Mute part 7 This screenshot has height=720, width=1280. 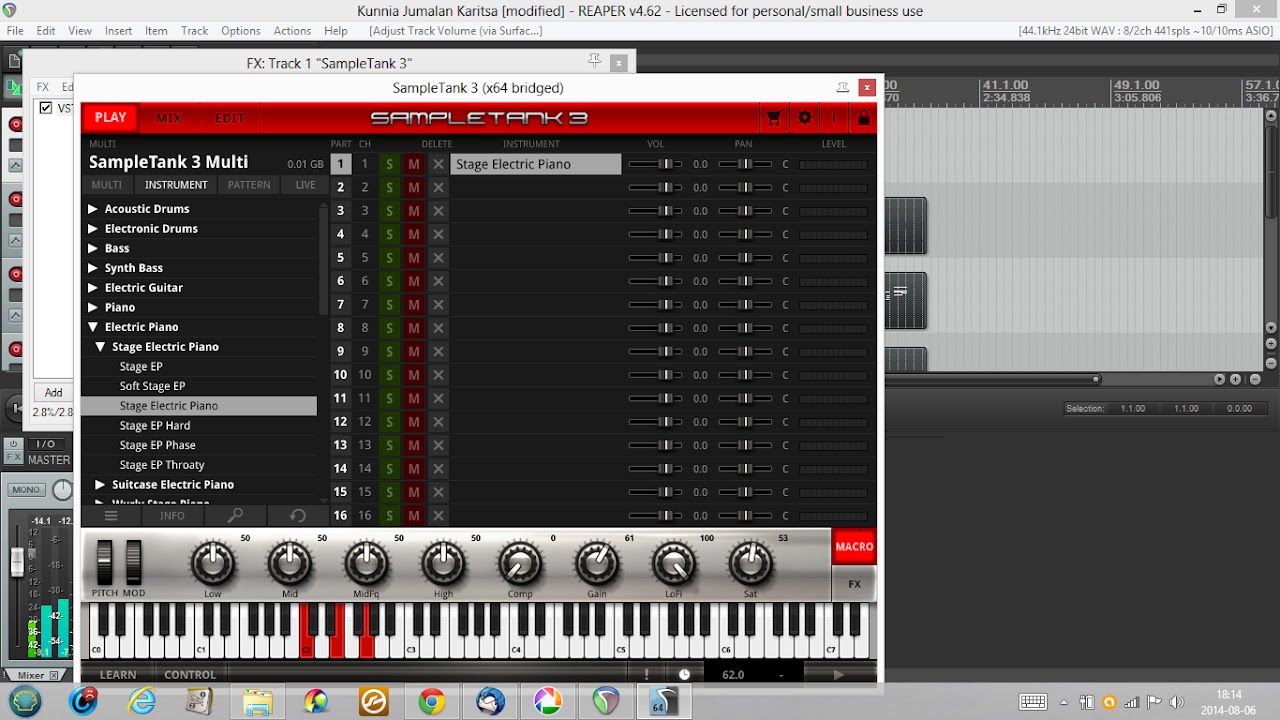click(414, 305)
